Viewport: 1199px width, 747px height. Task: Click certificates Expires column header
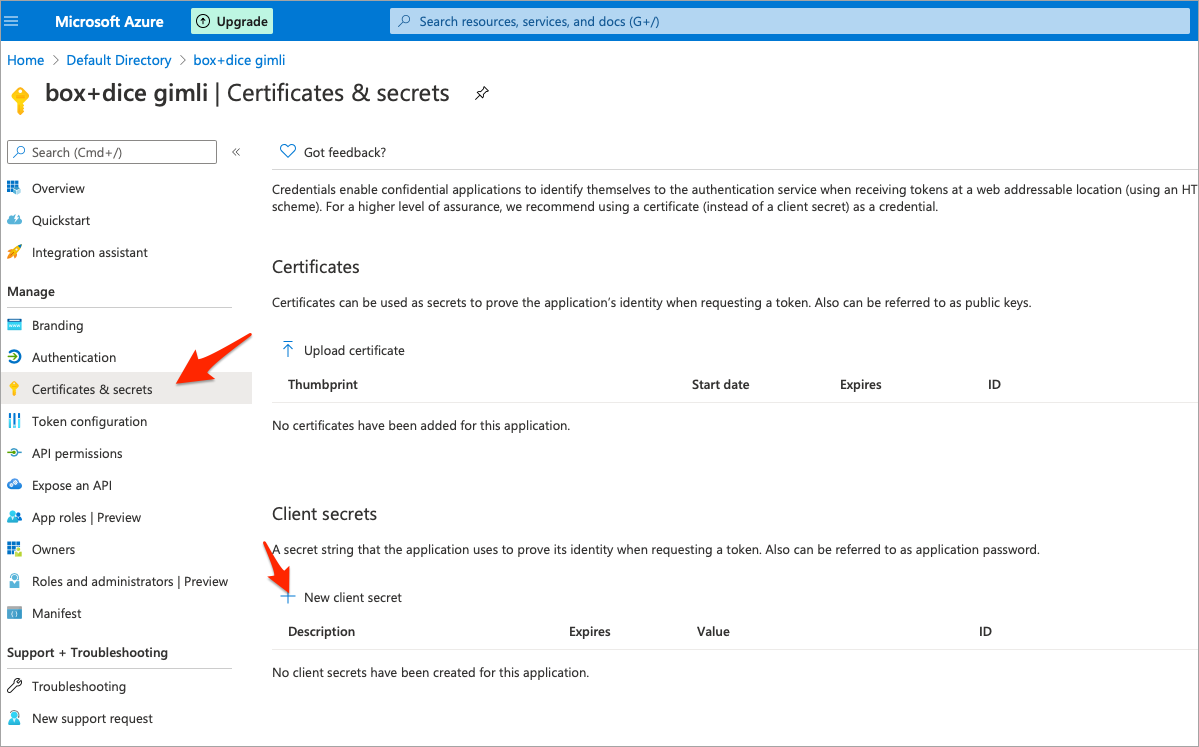pyautogui.click(x=860, y=385)
